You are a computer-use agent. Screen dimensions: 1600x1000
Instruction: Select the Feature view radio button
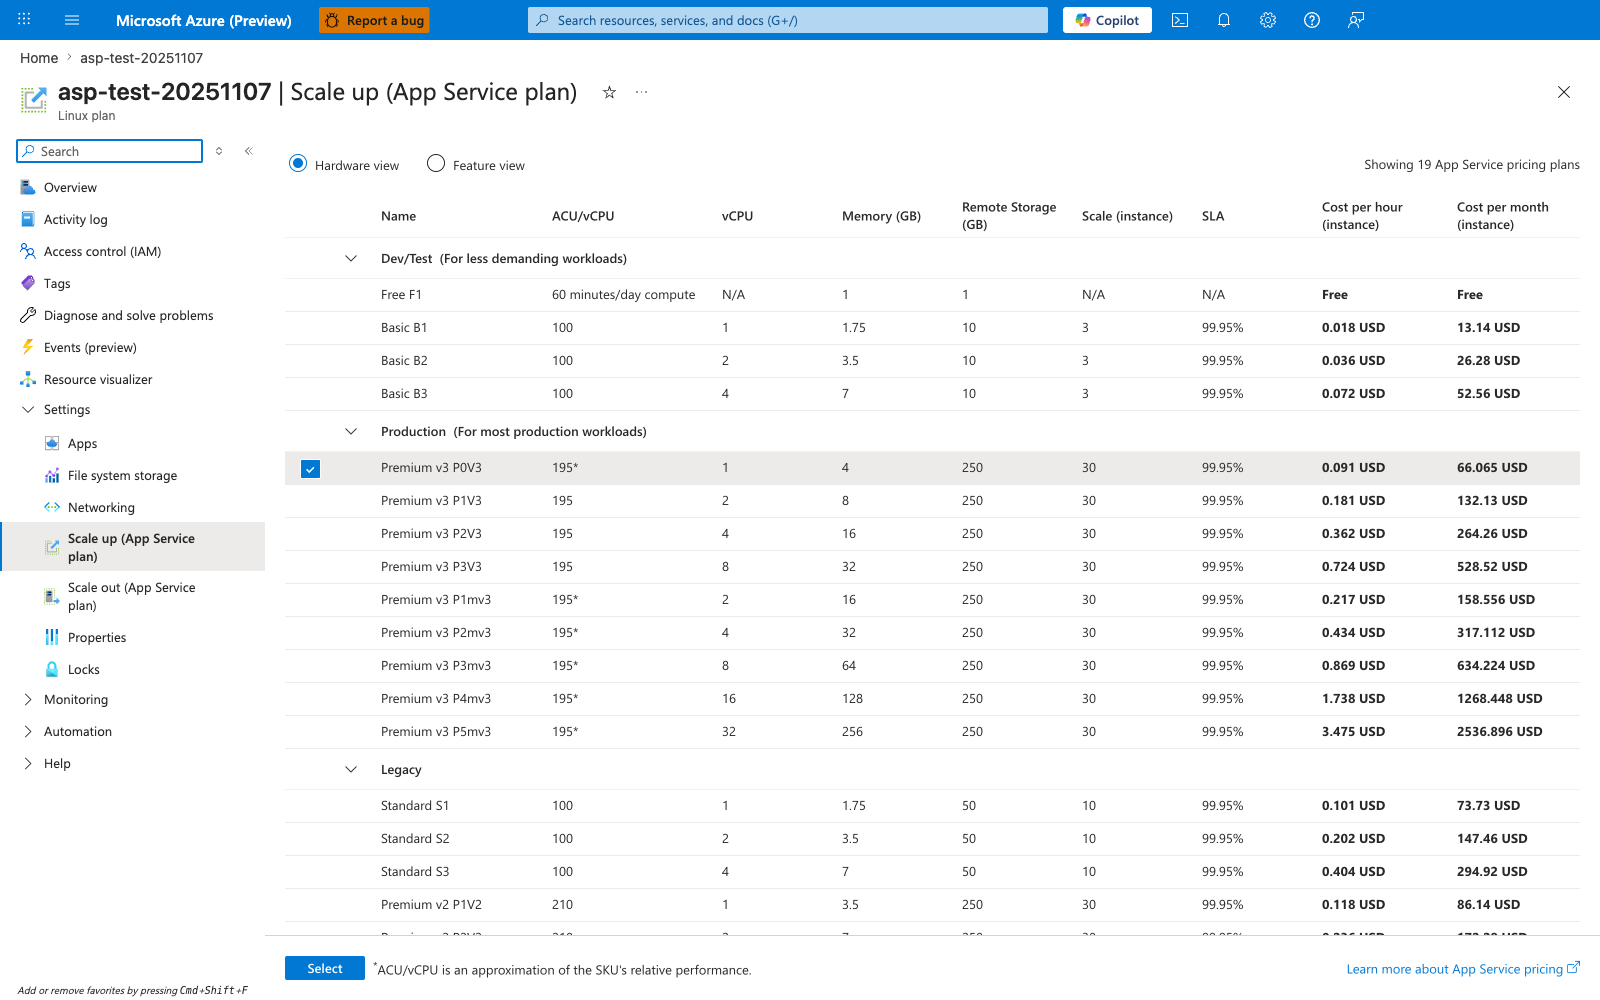pyautogui.click(x=436, y=163)
